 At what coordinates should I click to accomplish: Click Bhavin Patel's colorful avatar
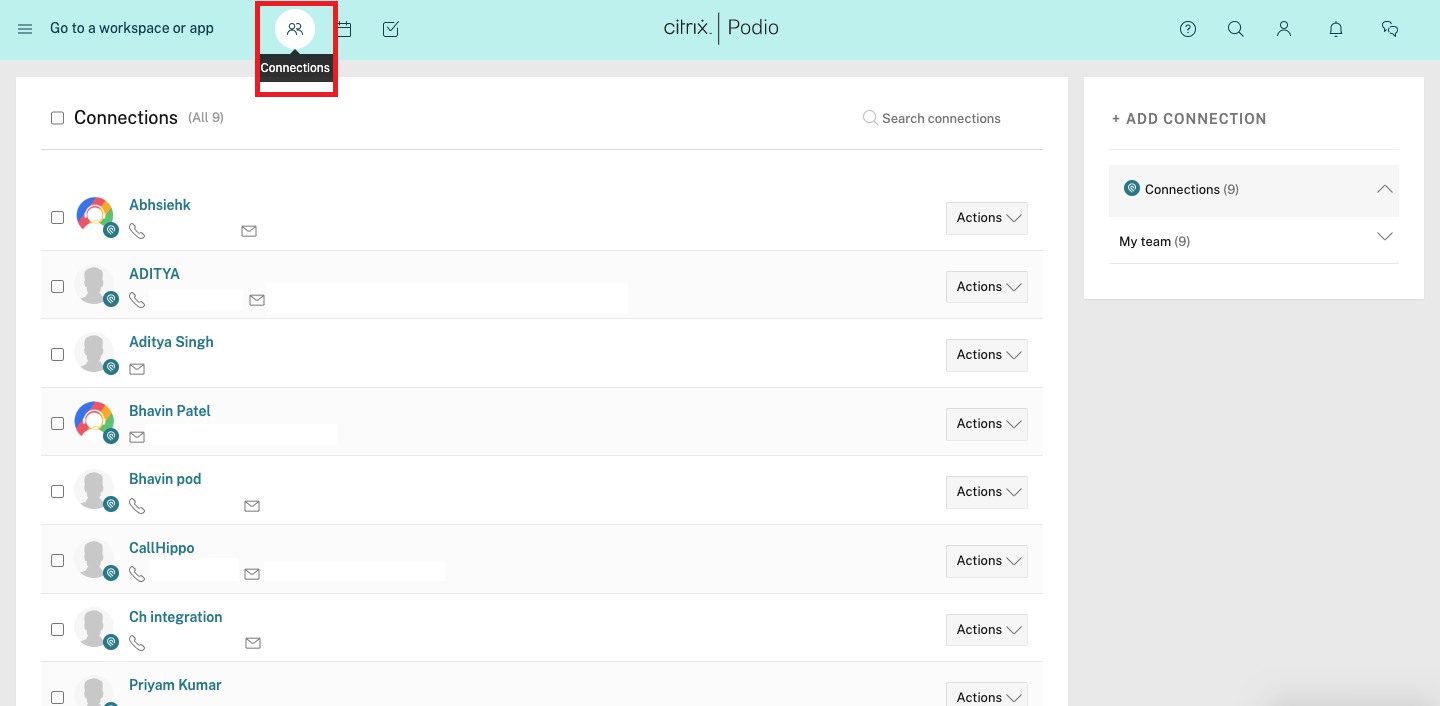click(x=95, y=421)
